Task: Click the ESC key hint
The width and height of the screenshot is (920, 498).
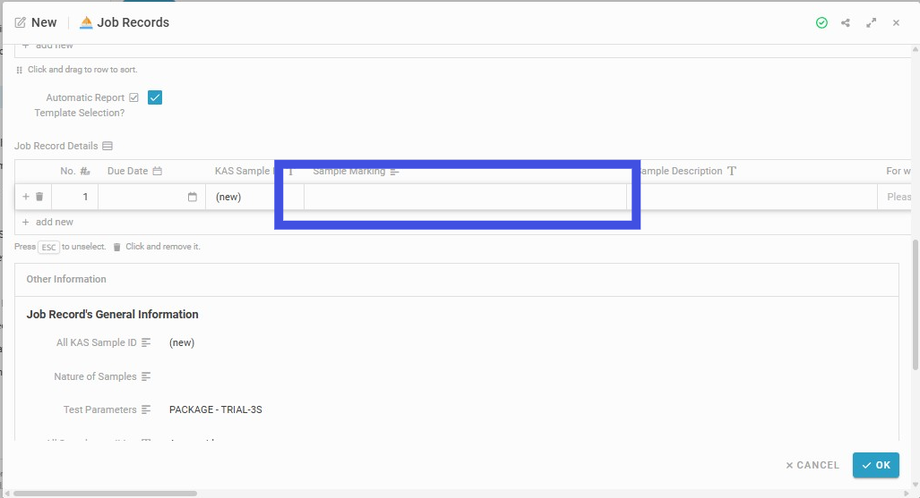Action: 49,247
